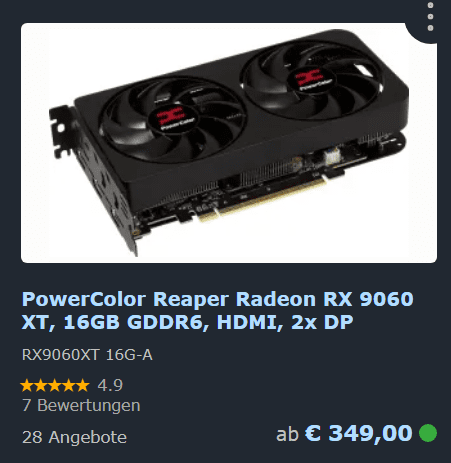This screenshot has width=451, height=463.
Task: Open the 28 Angebote offers link
Action: coord(74,437)
